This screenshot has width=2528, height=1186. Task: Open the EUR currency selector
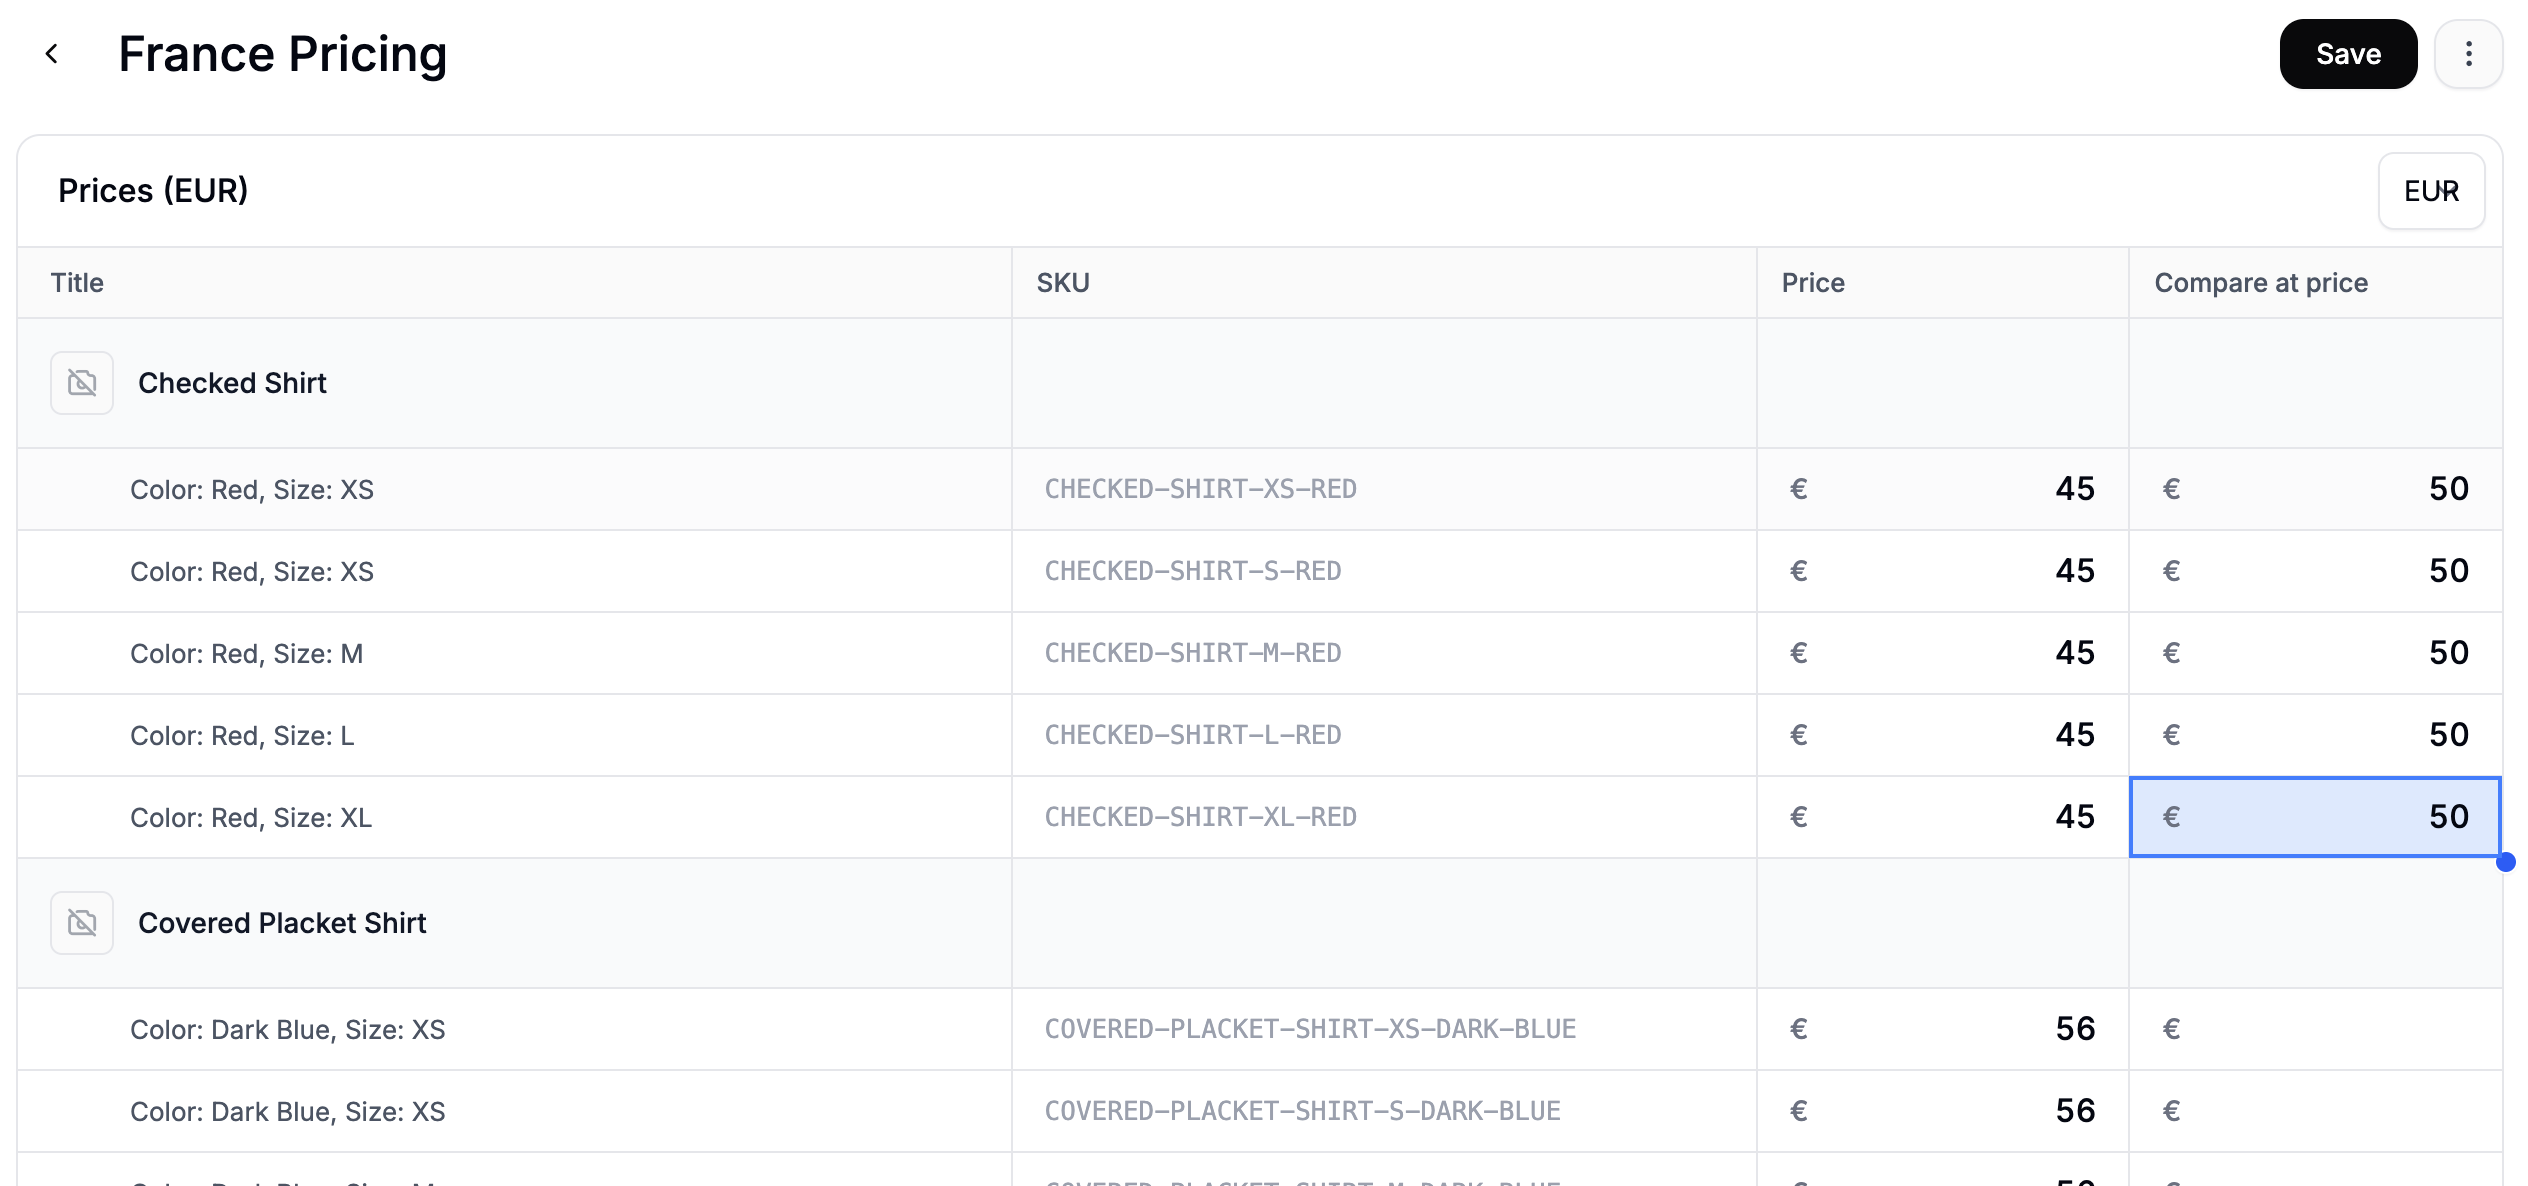point(2431,190)
